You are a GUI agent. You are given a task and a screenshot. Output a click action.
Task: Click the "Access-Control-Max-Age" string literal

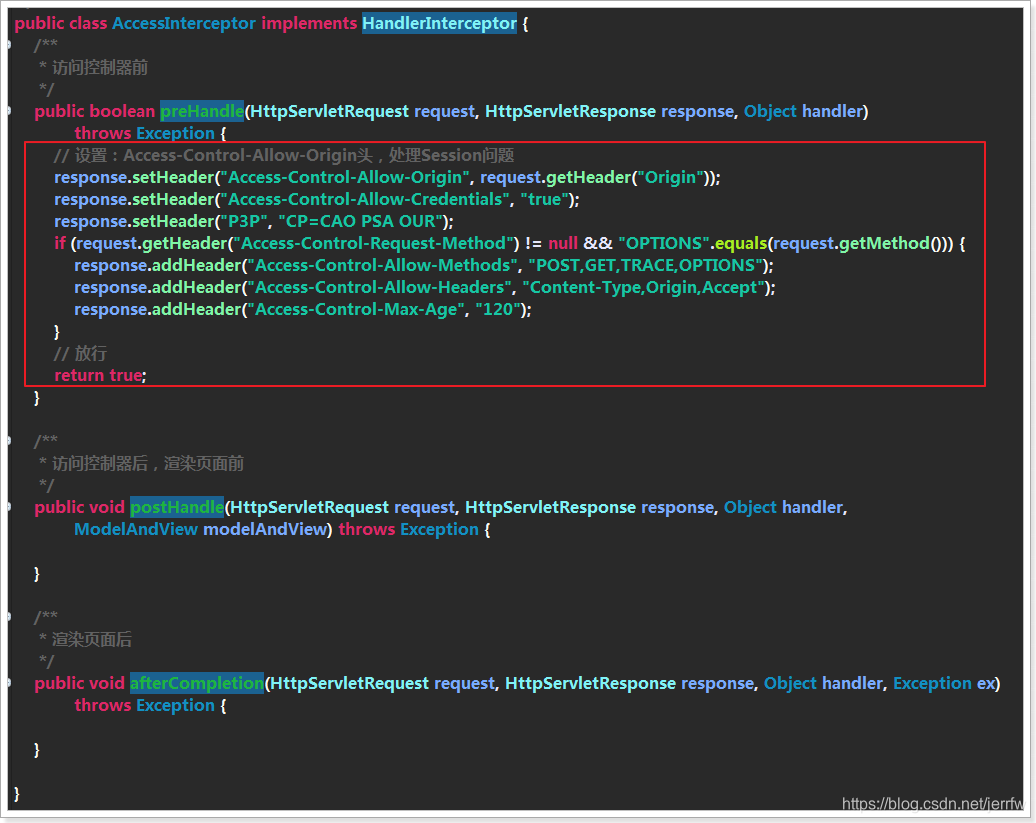click(x=357, y=309)
